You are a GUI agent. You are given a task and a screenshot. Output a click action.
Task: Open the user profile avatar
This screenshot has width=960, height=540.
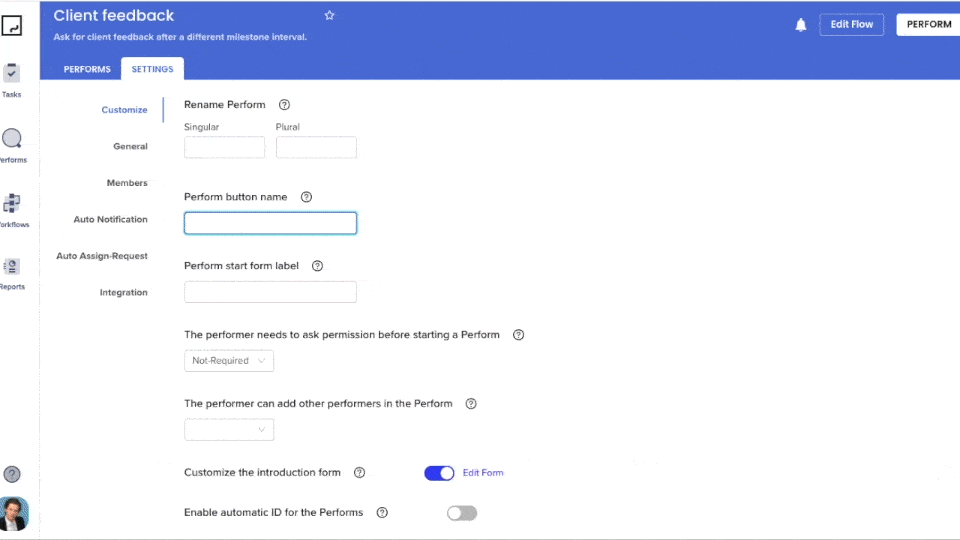[13, 513]
